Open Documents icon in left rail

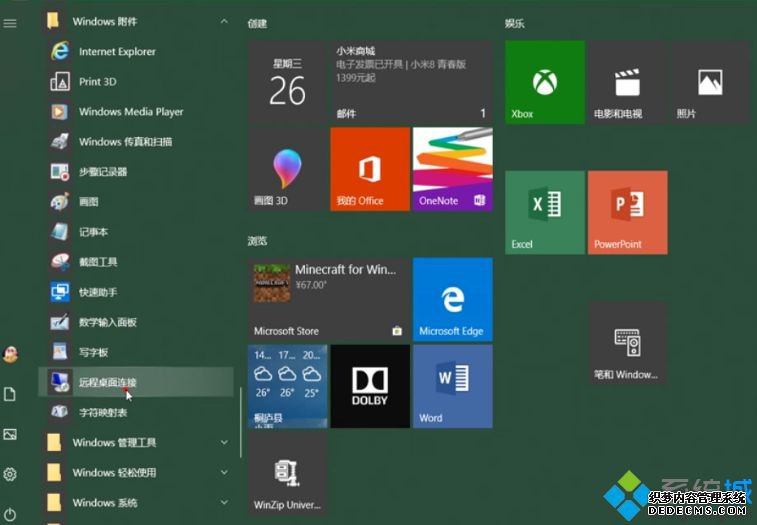point(10,394)
